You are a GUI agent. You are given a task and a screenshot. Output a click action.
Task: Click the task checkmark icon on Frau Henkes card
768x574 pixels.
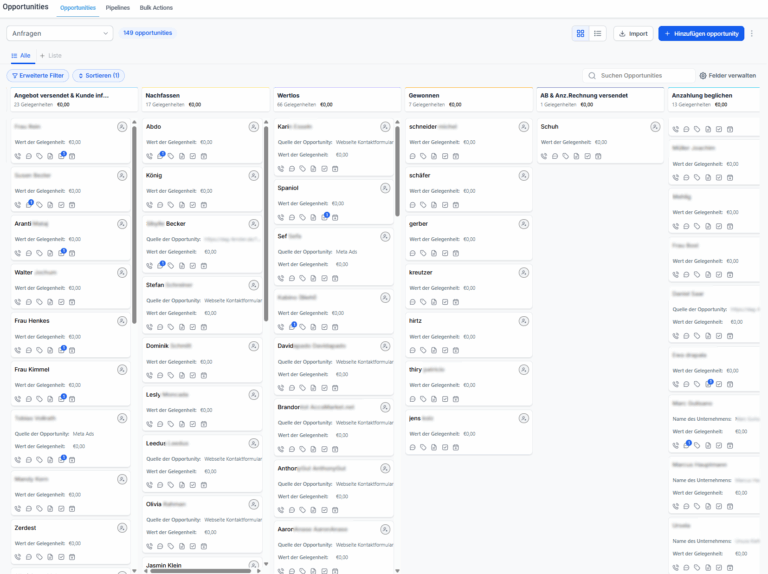[x=61, y=350]
